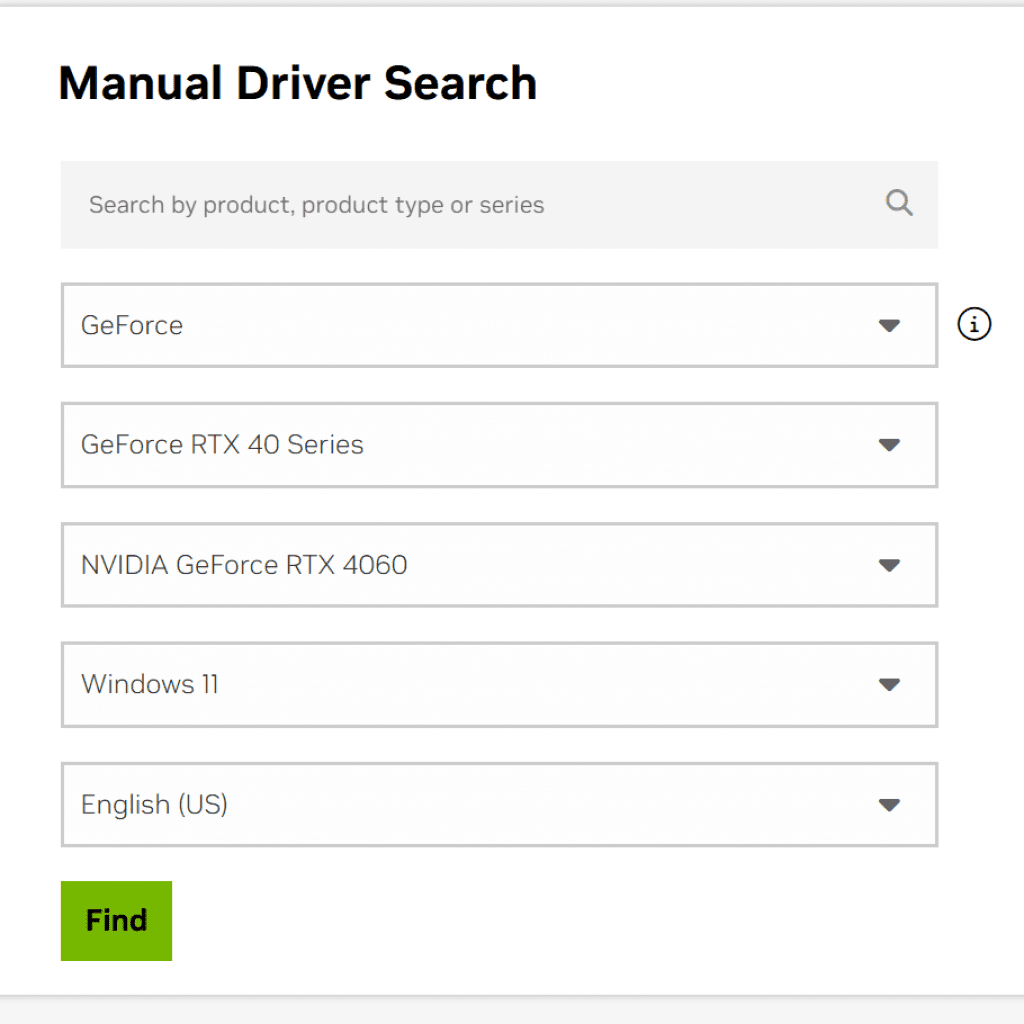
Task: Click the Manual Driver Search heading
Action: pos(297,83)
